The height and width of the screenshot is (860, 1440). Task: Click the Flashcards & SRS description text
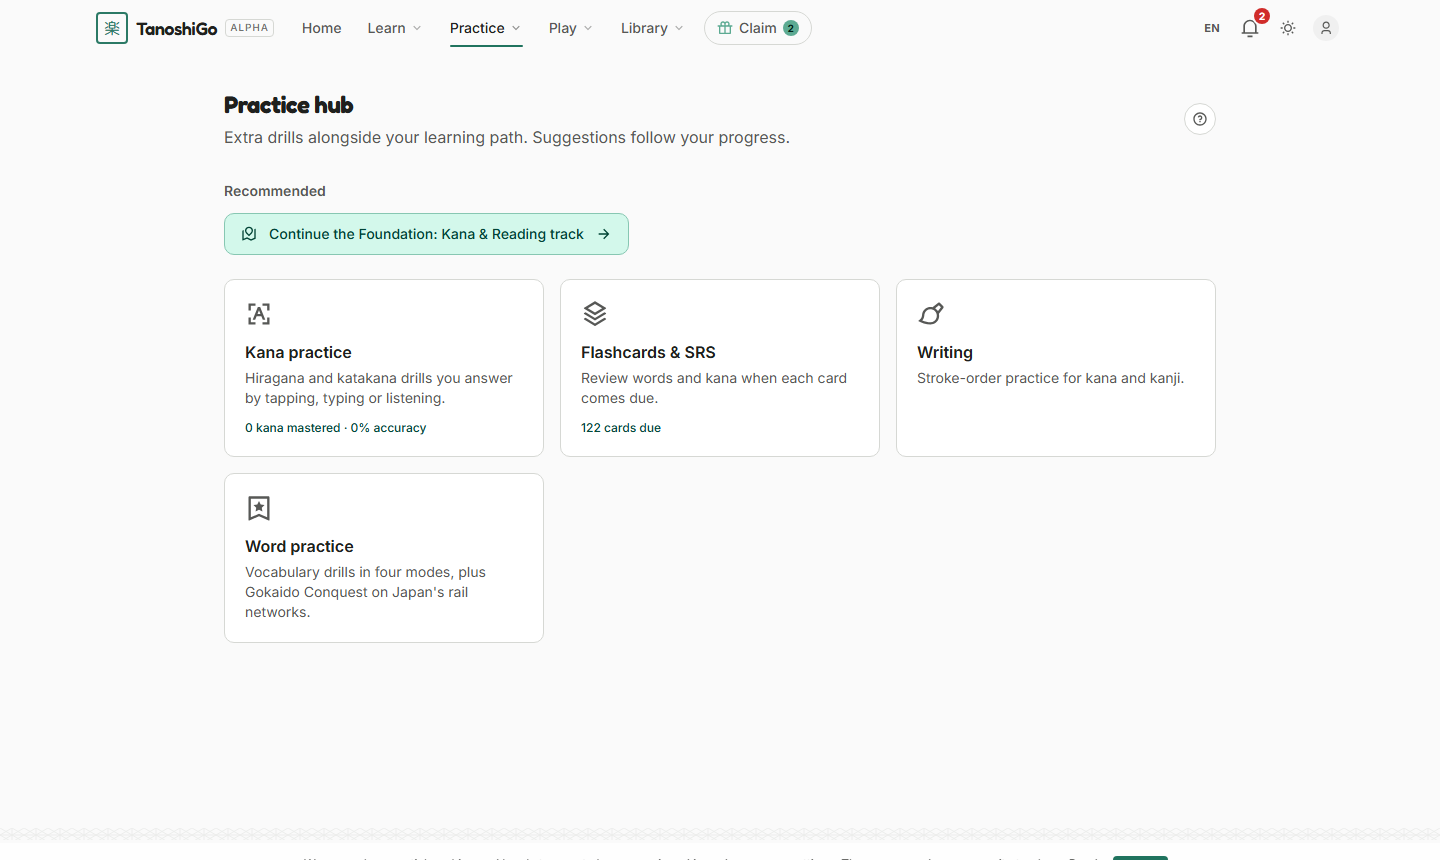point(714,388)
